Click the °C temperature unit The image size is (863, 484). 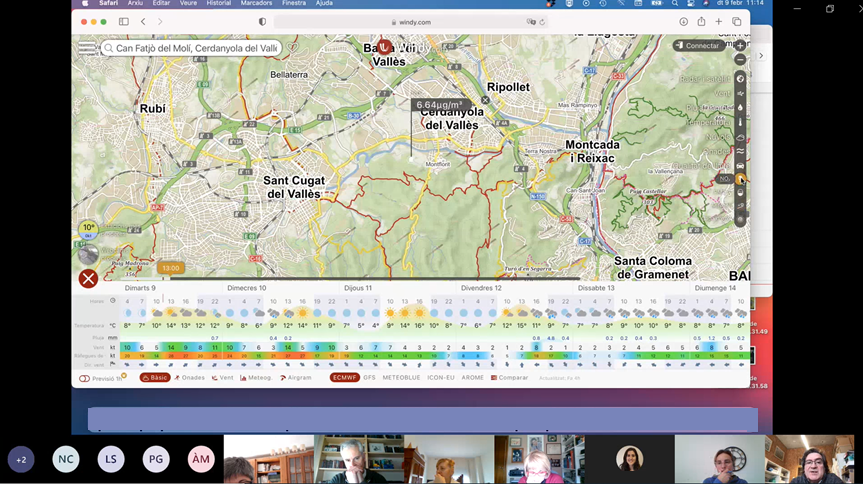pos(113,325)
